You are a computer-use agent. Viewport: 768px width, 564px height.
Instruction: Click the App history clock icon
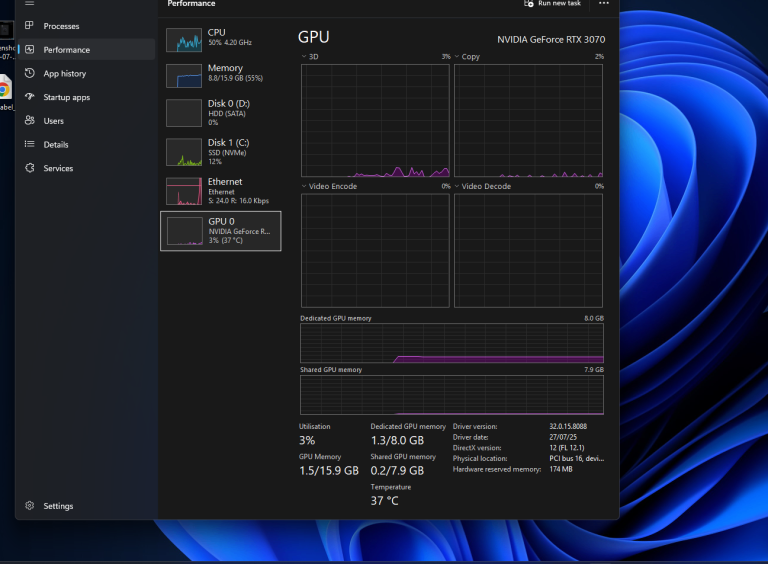(x=30, y=73)
